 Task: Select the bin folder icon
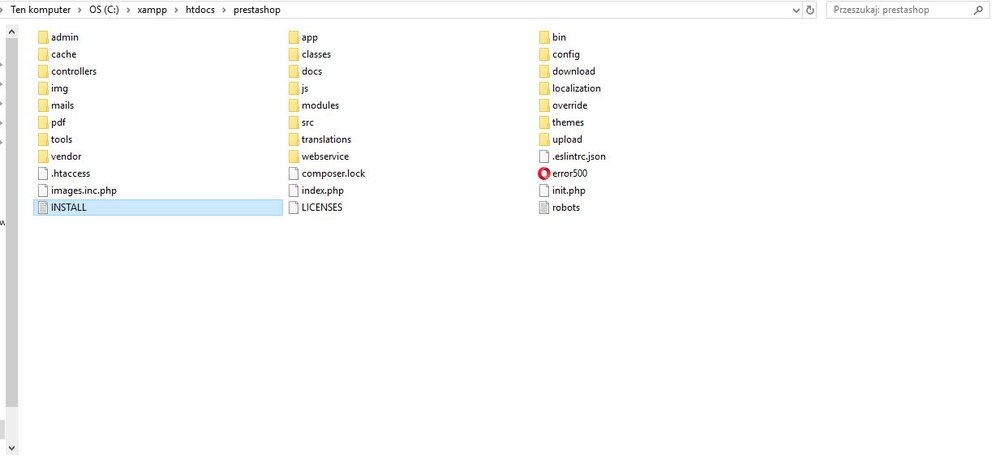[544, 37]
